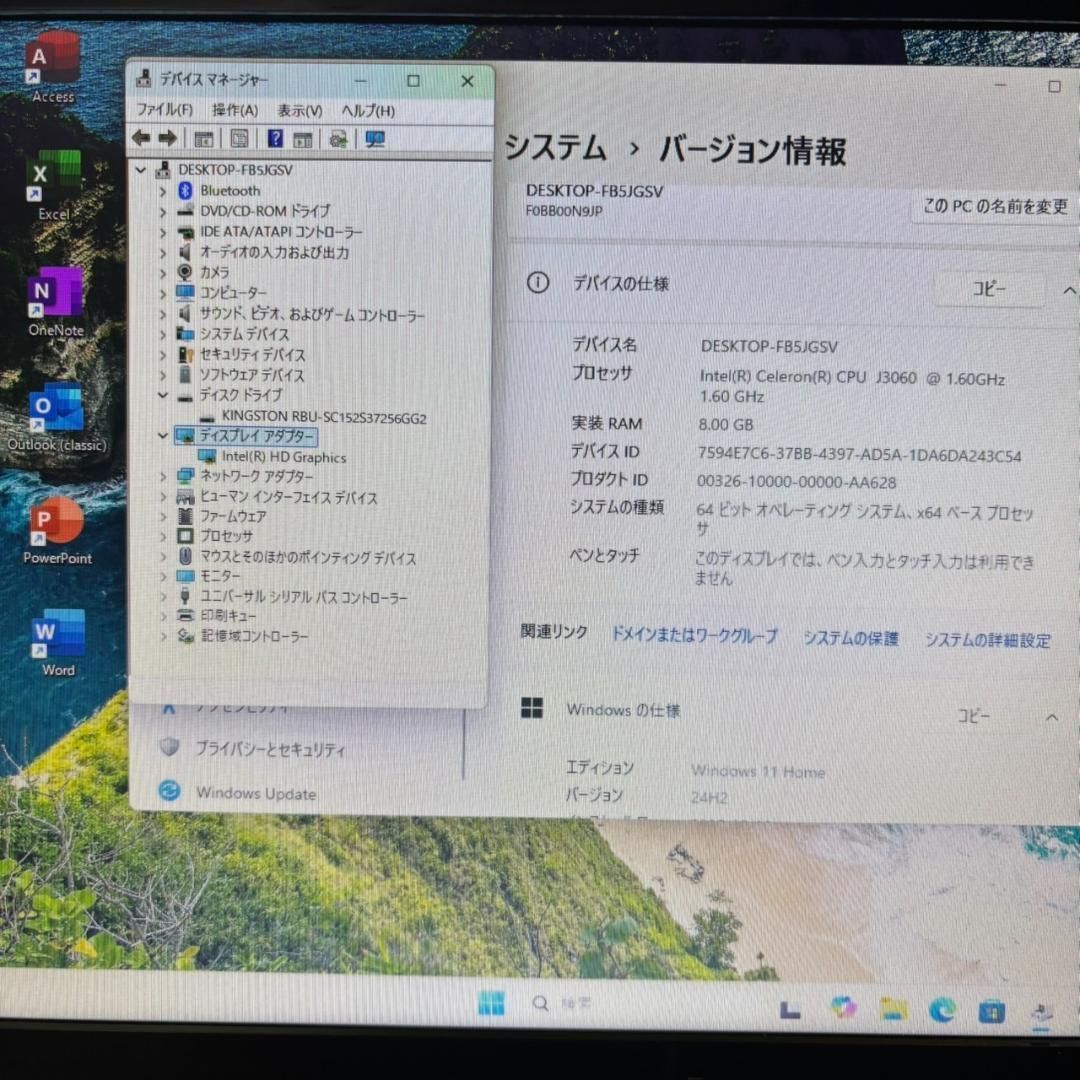Click the Back arrow in Device Manager toolbar
Image resolution: width=1080 pixels, height=1080 pixels.
141,138
